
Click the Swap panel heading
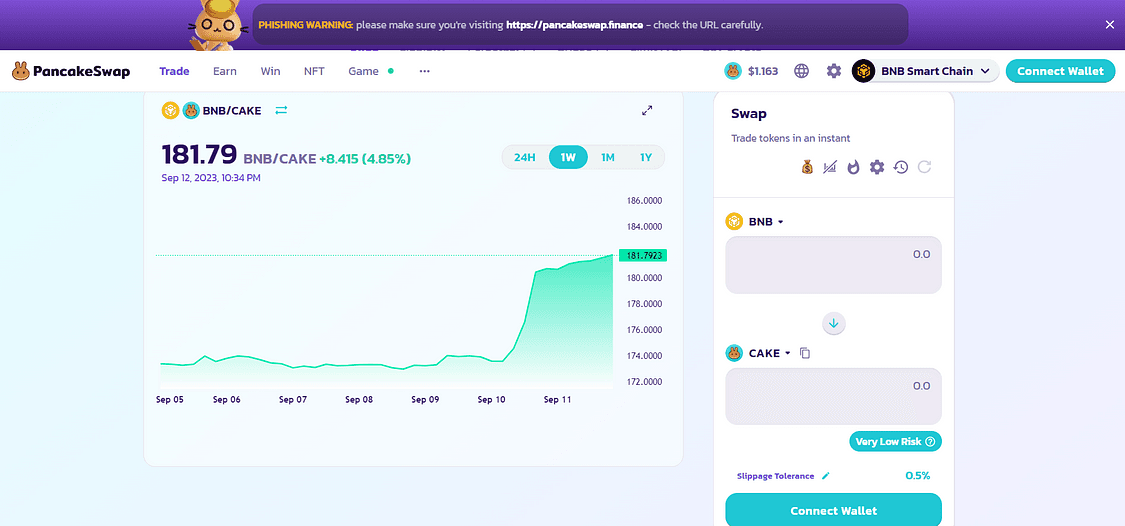point(749,113)
